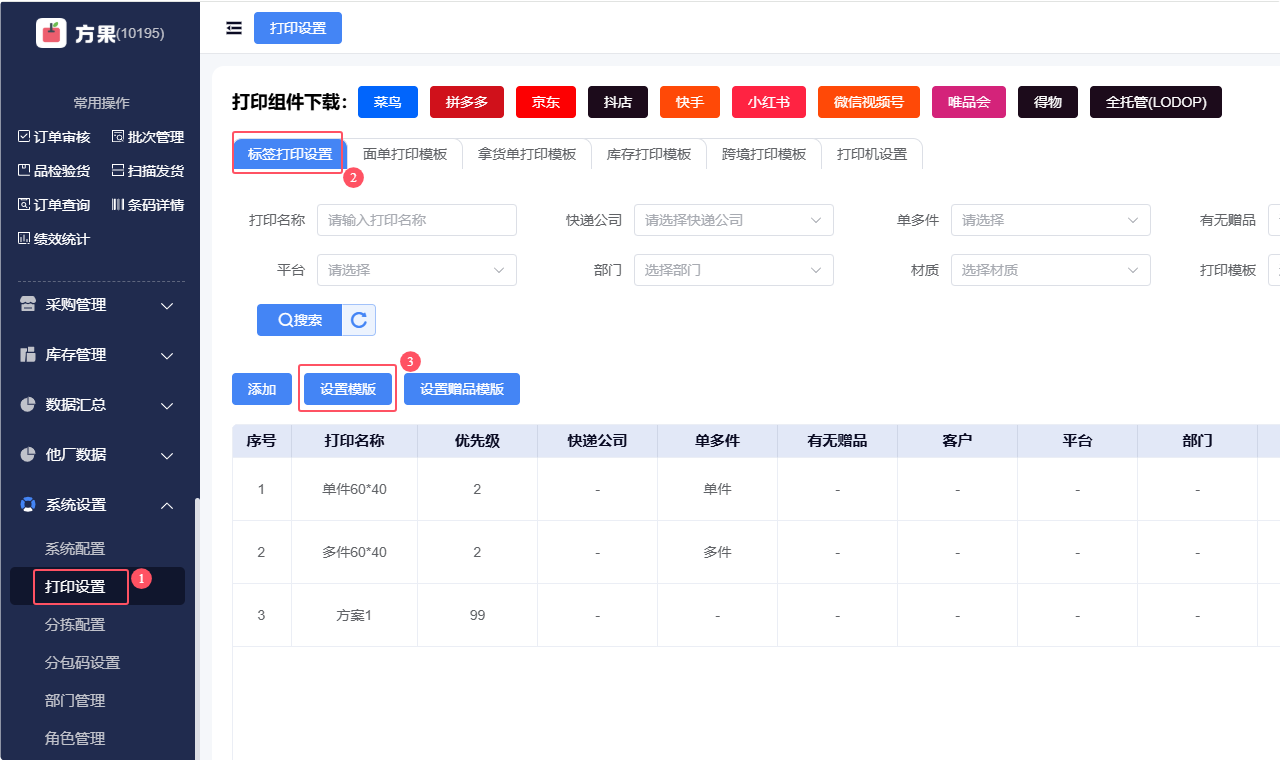Expand the 库存管理 menu chevron
1280x760 pixels.
(167, 355)
